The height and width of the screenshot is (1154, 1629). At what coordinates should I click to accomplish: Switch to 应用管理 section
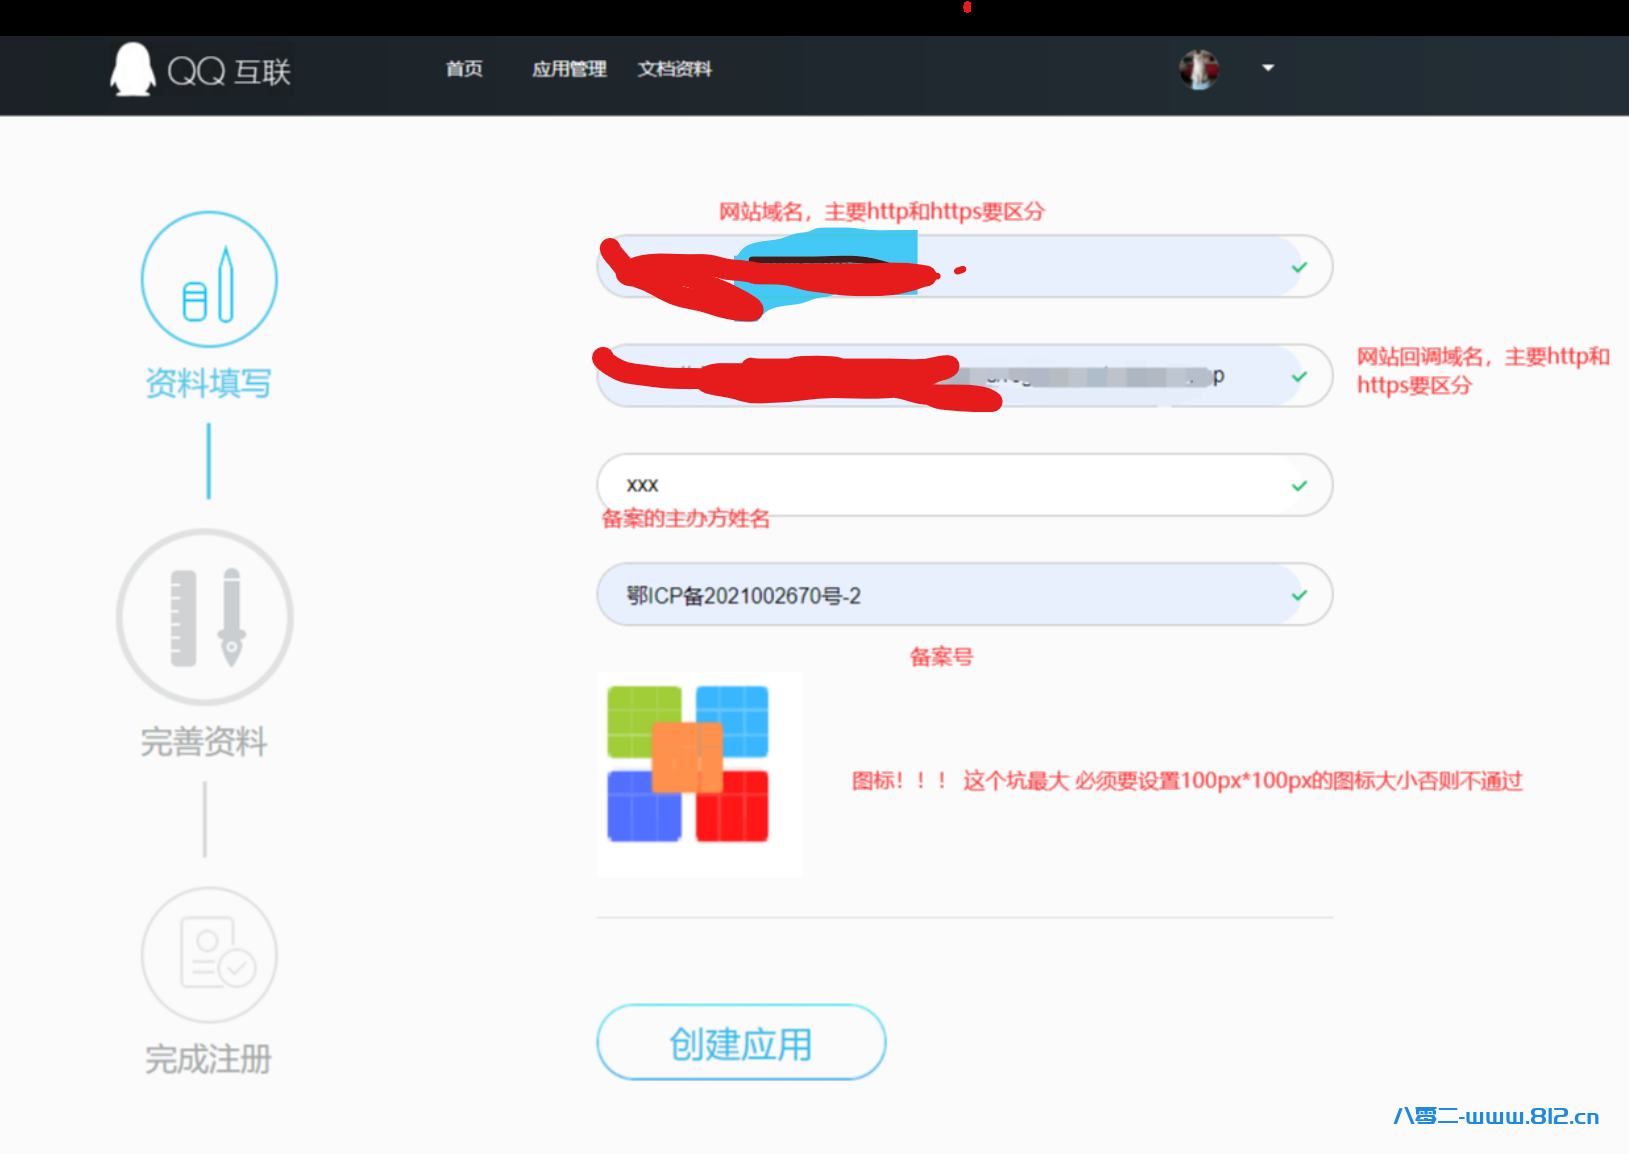(x=568, y=69)
